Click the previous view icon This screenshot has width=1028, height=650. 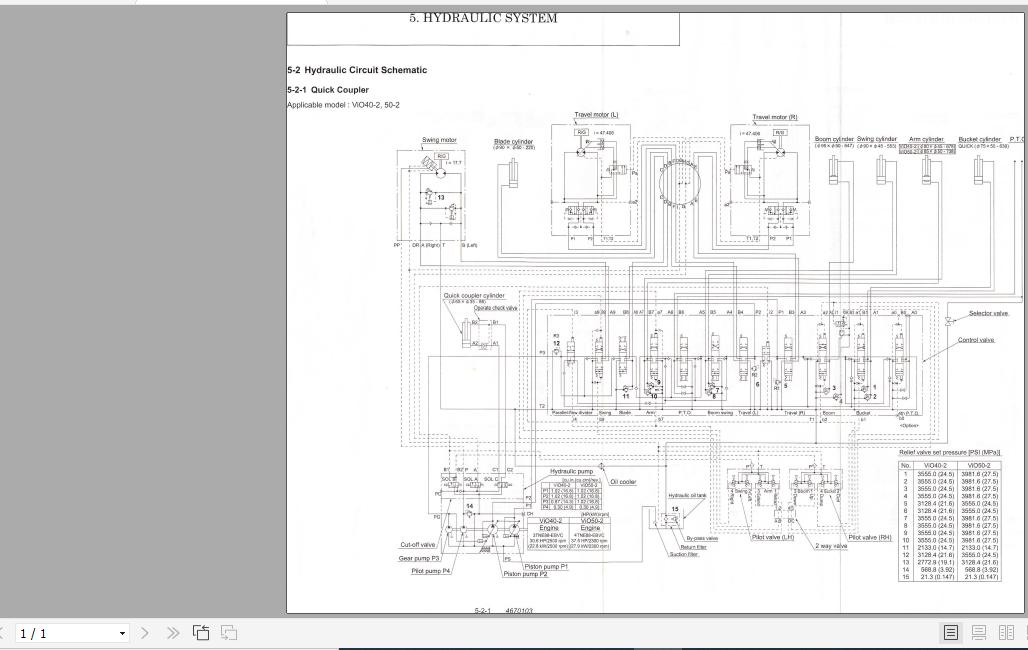point(201,633)
